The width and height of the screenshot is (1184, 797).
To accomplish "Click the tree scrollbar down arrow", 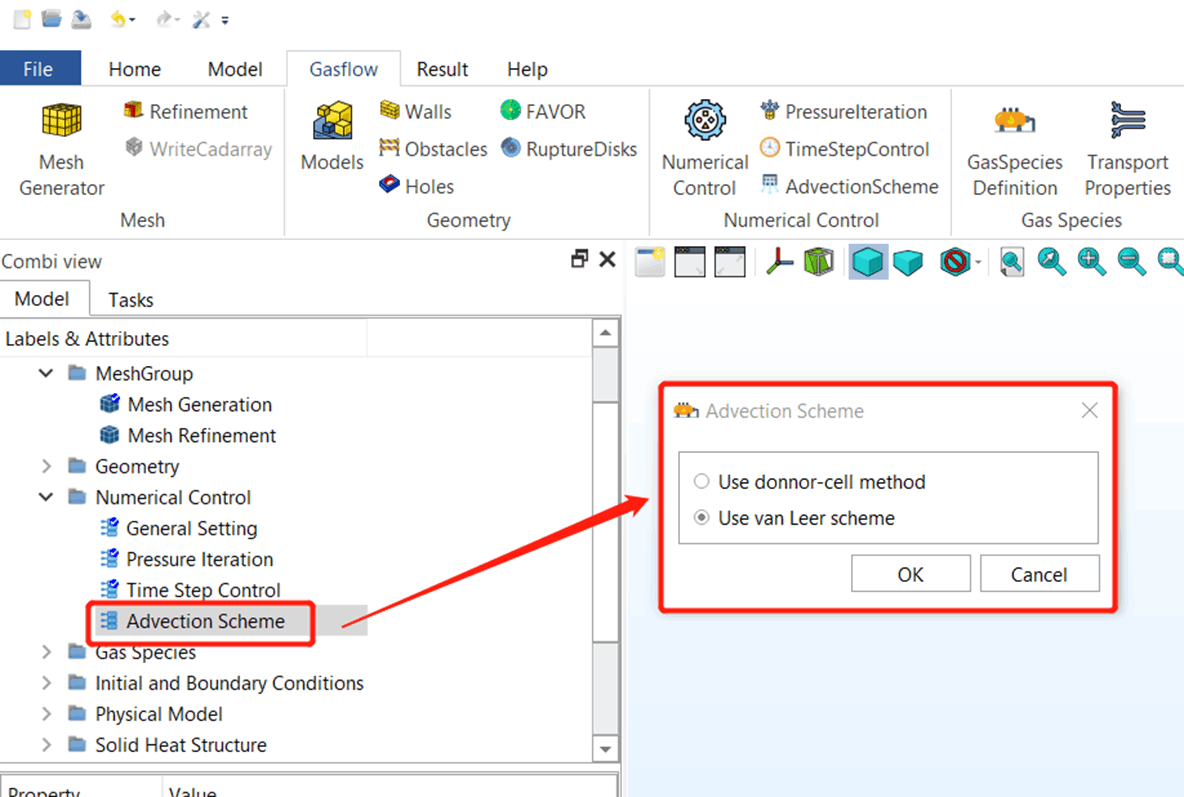I will pyautogui.click(x=606, y=749).
